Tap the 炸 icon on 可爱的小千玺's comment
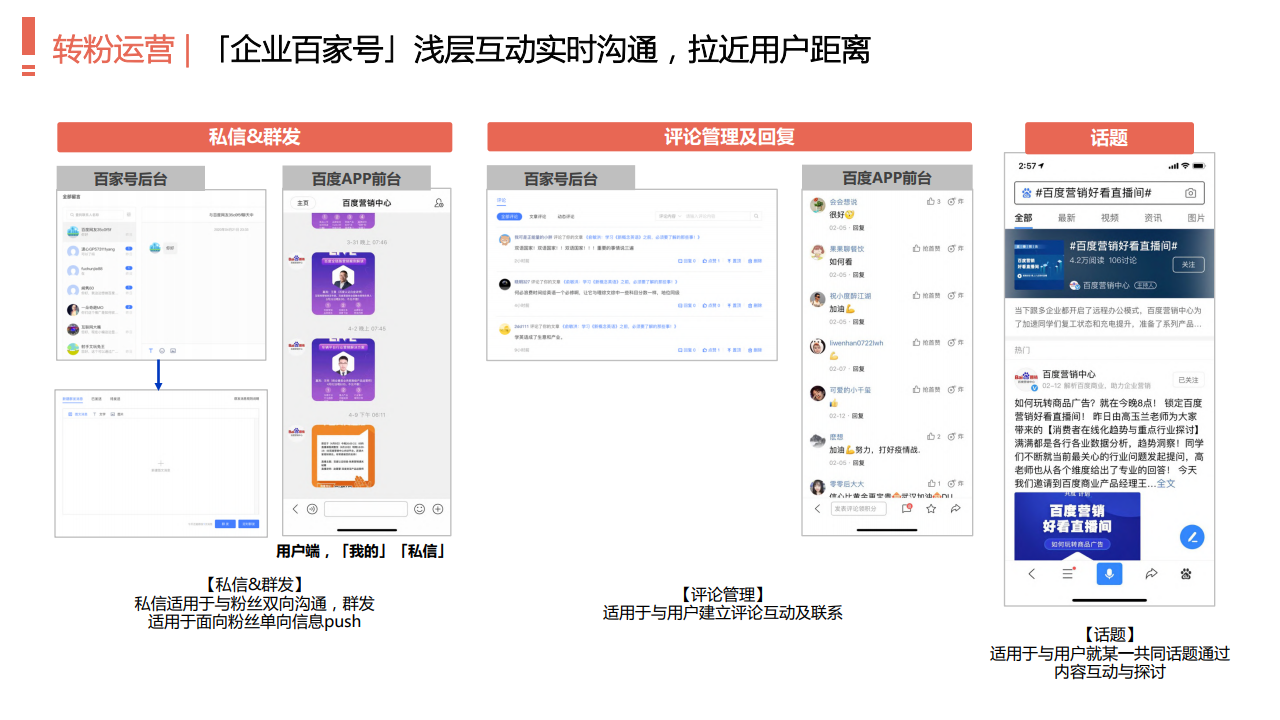 click(956, 389)
